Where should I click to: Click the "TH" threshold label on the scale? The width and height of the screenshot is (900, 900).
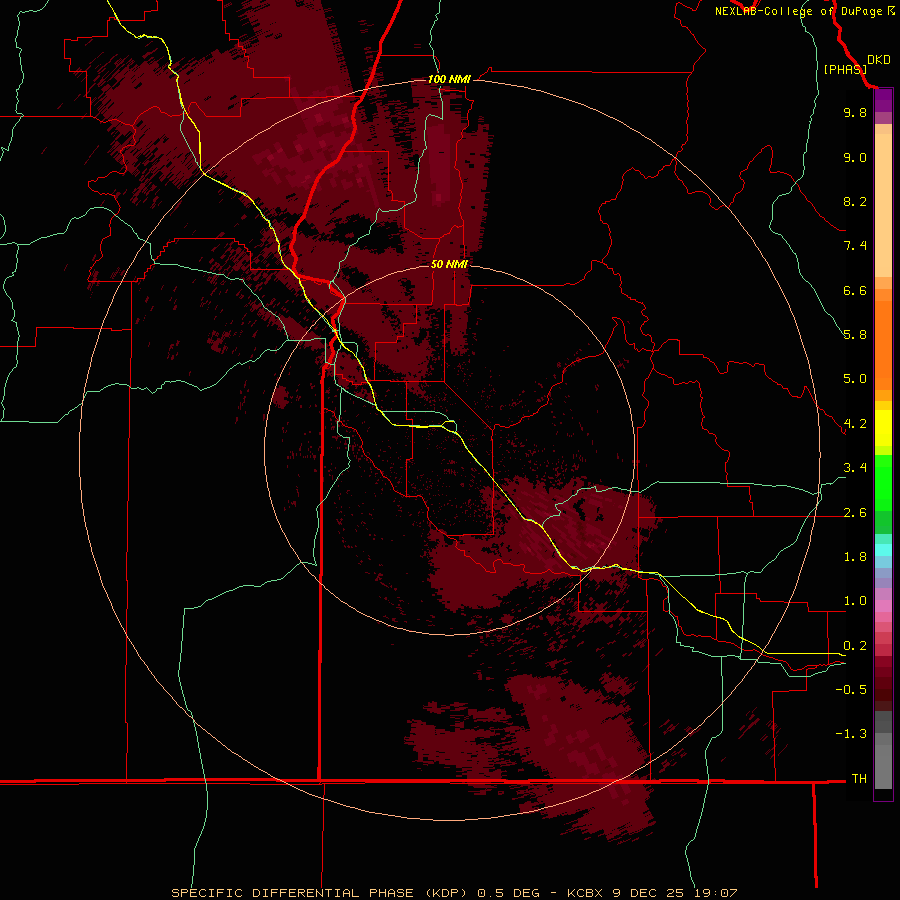[x=859, y=779]
